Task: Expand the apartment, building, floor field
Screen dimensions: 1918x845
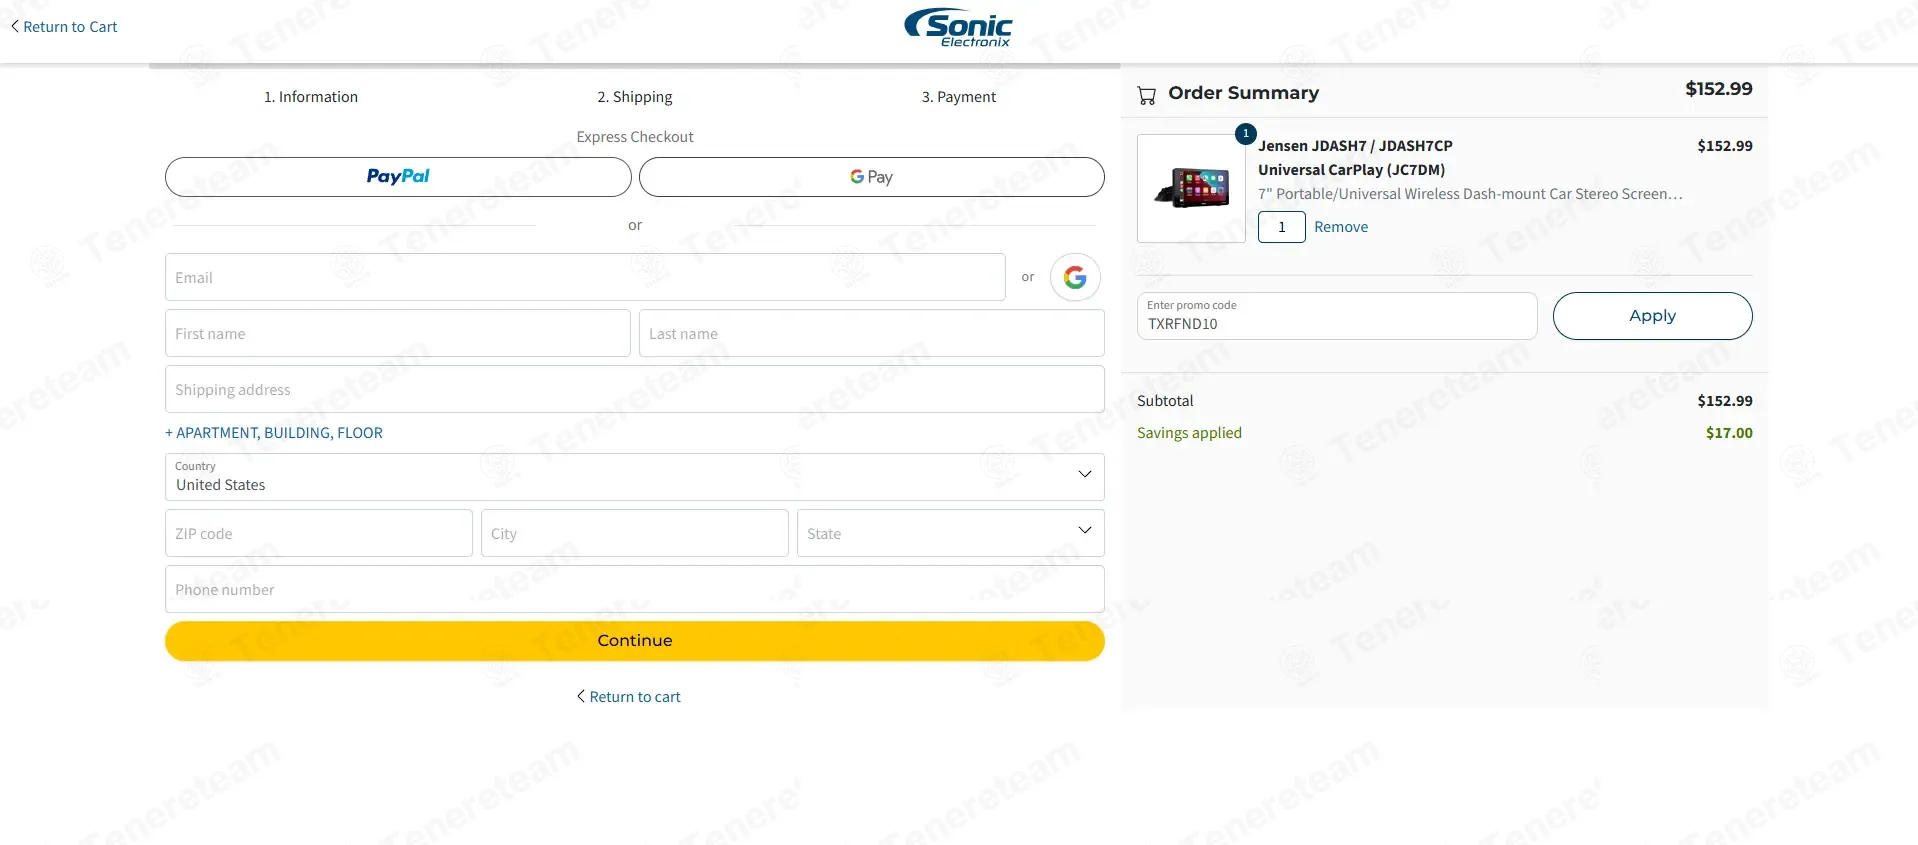Action: (x=274, y=433)
